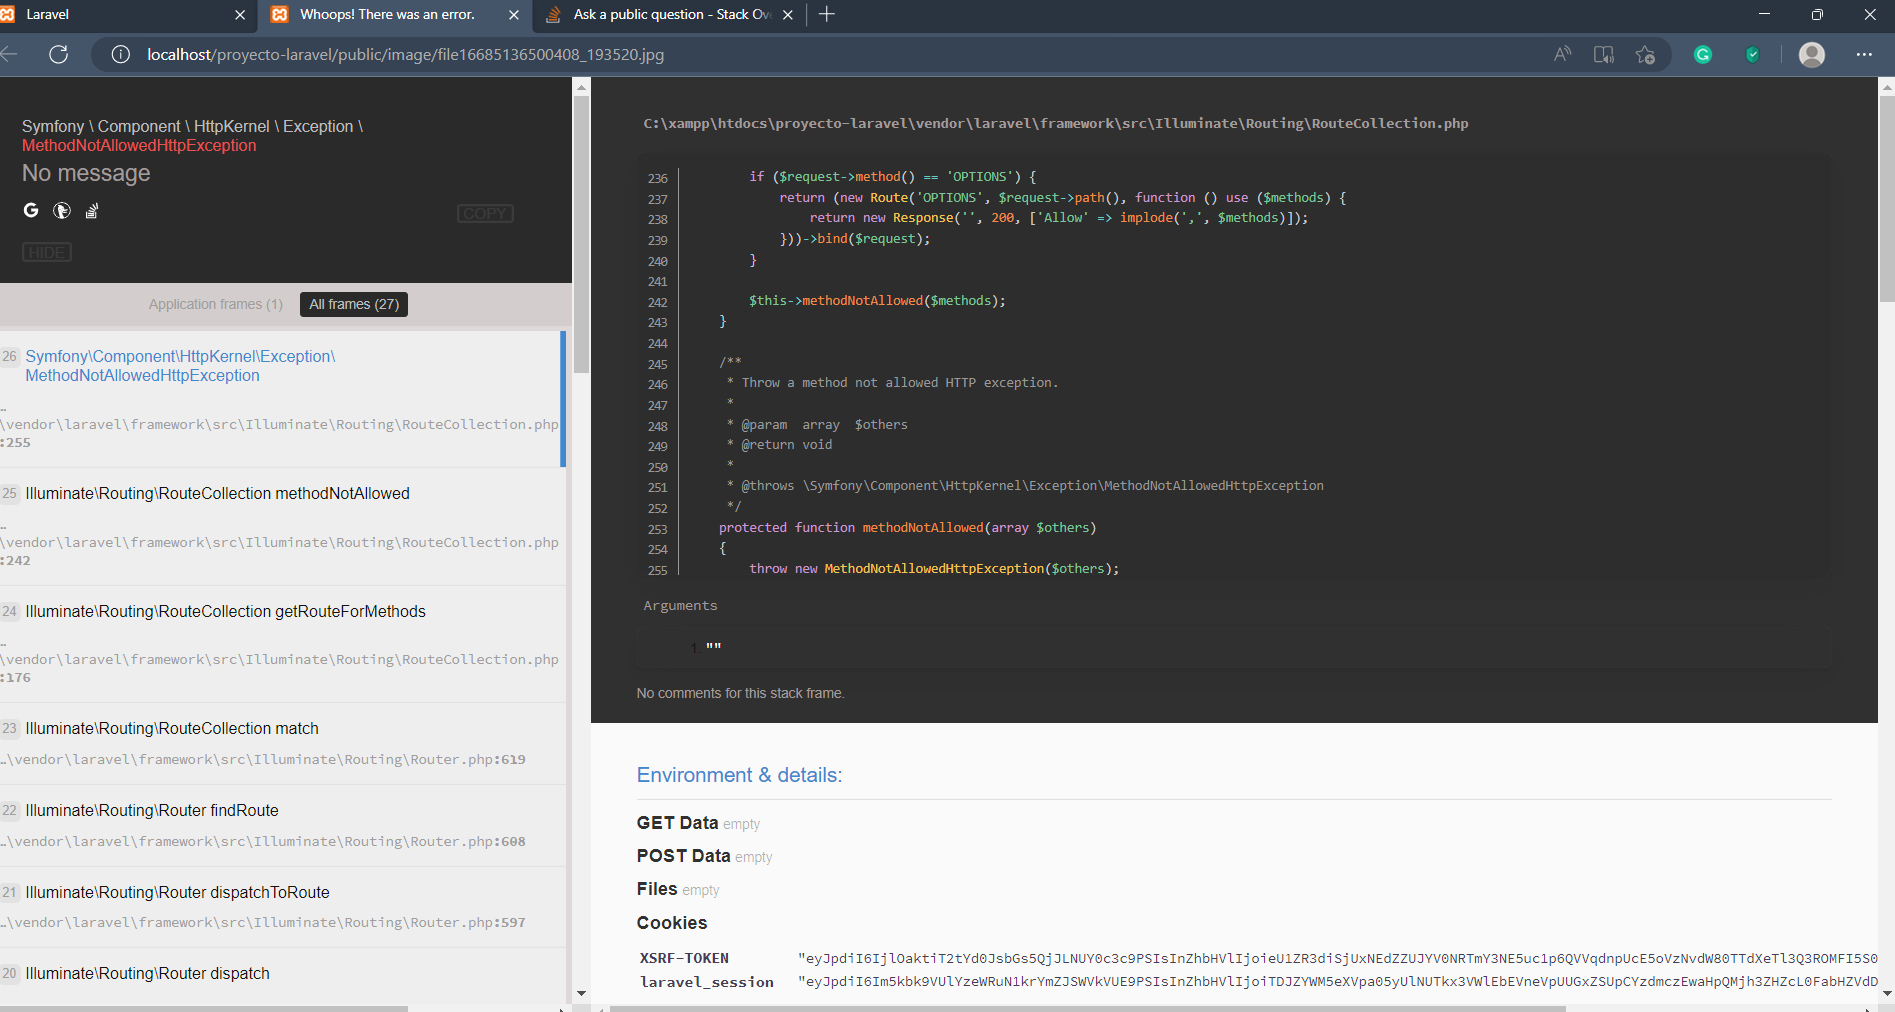Click the RouteCollection.php file path header

[x=1056, y=123]
